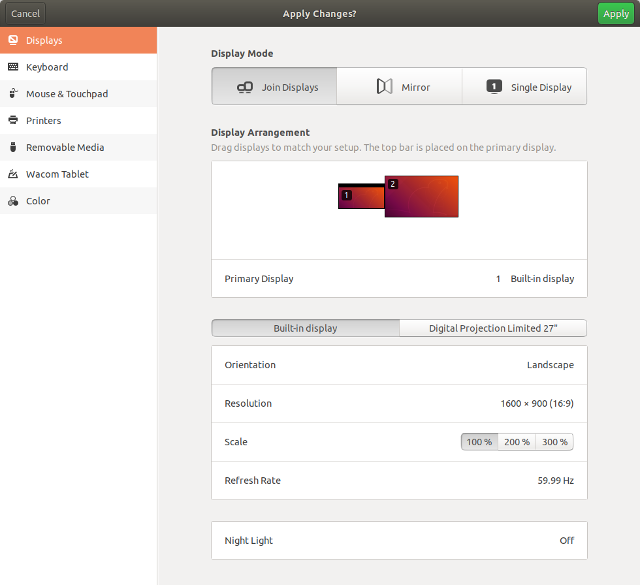Select Join Displays mode

[x=275, y=87]
